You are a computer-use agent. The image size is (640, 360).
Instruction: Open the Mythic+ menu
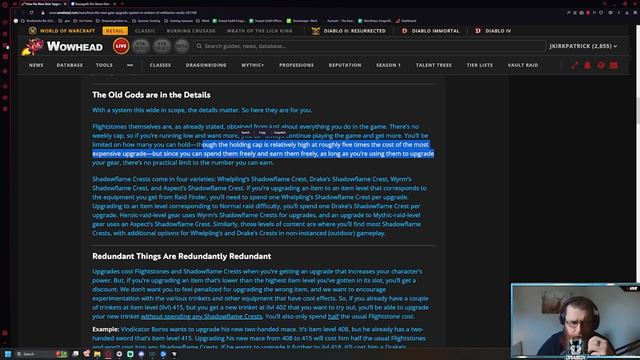coord(253,65)
